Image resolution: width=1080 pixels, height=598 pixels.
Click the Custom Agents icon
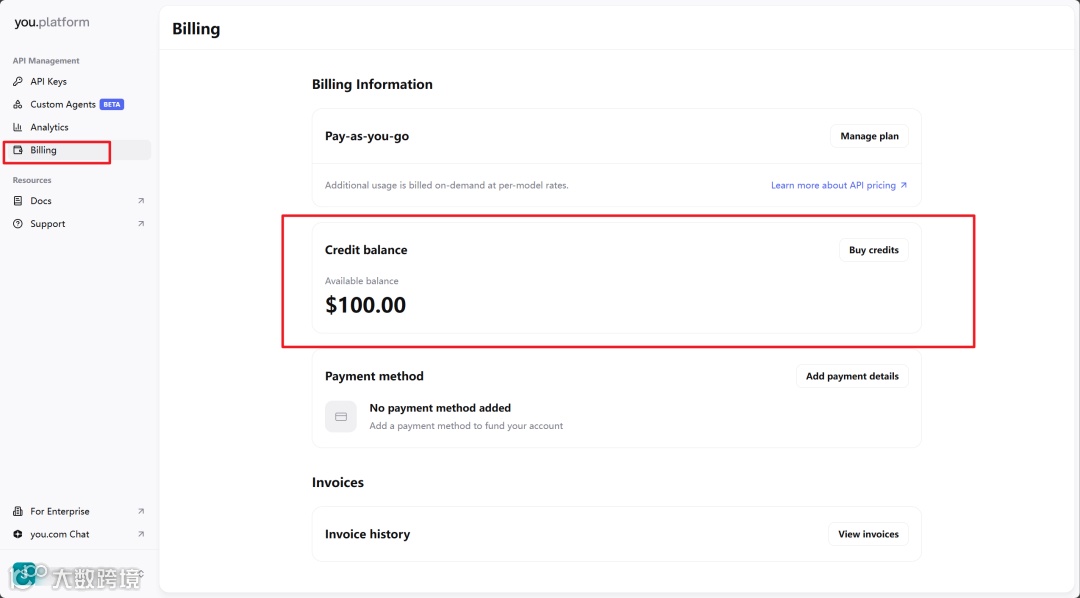click(18, 105)
